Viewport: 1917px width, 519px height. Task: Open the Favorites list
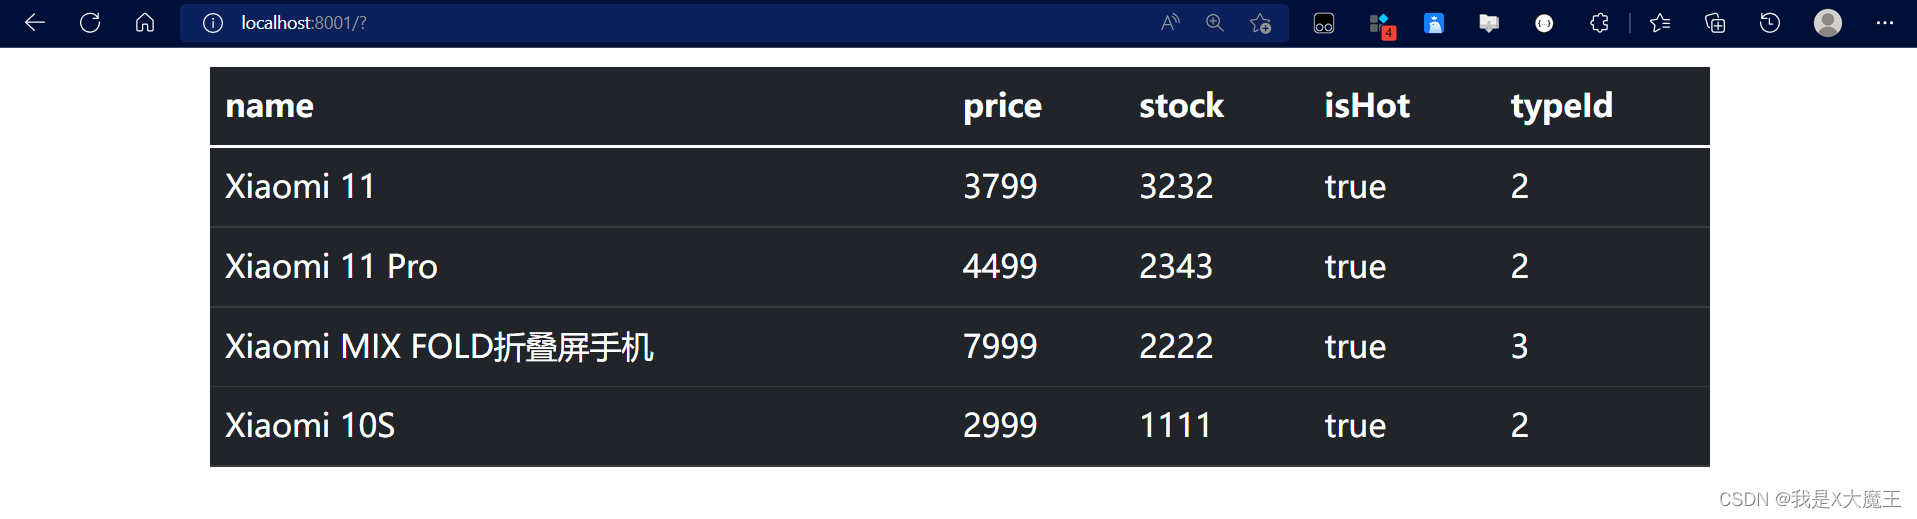pos(1660,23)
